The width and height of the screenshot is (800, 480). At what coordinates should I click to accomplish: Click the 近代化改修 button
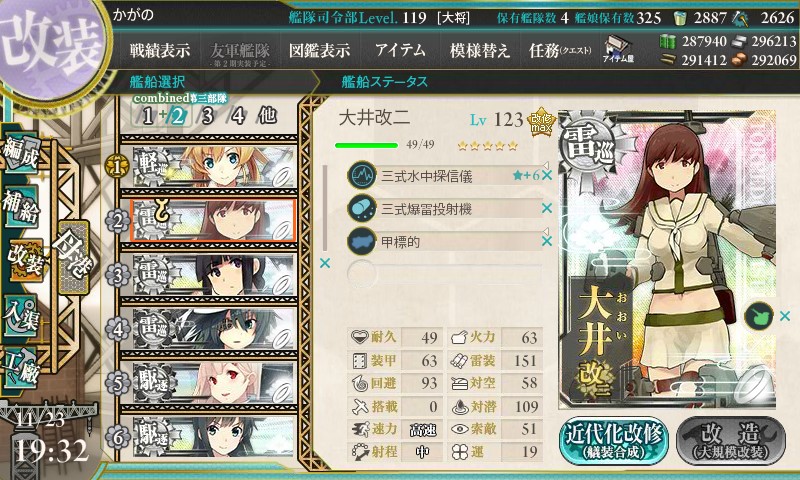[614, 440]
